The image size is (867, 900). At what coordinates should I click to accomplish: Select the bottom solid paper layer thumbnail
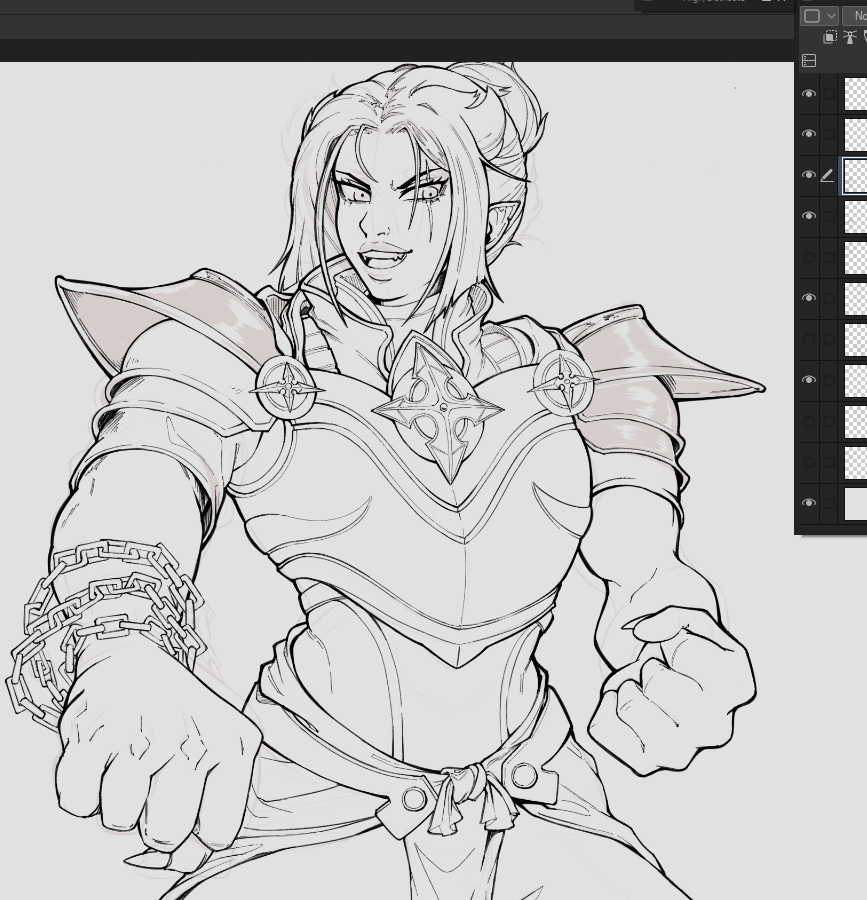point(856,503)
